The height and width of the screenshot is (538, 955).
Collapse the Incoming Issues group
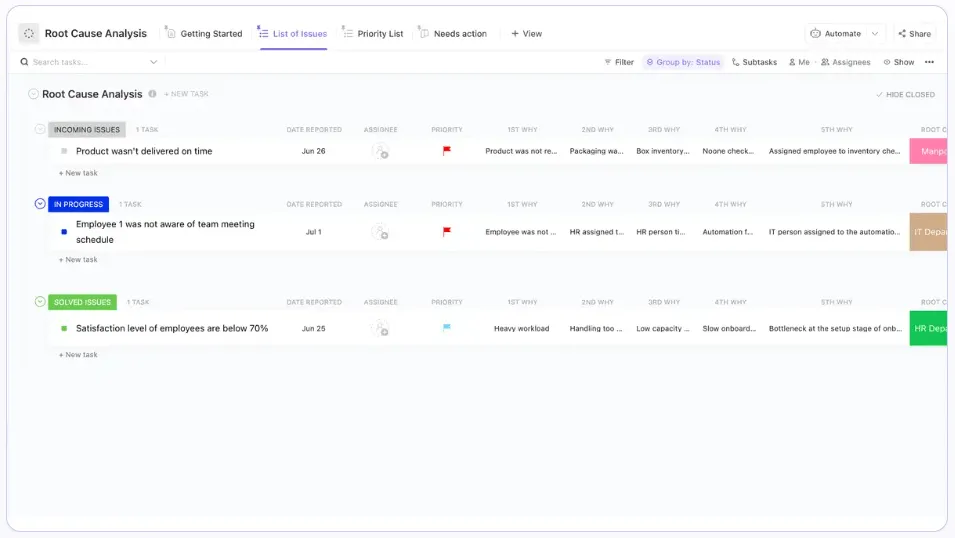point(40,129)
